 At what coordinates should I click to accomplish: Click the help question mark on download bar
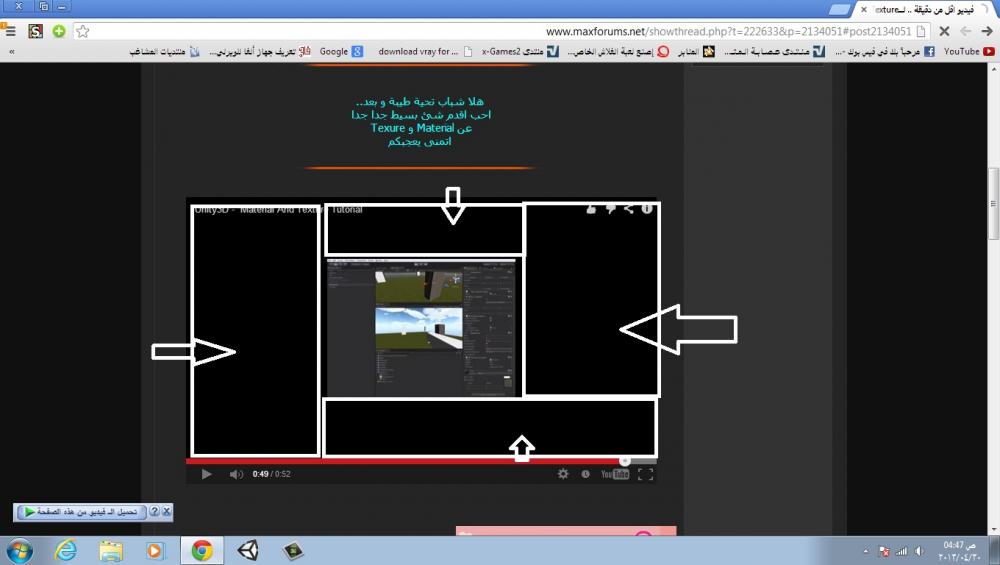[154, 511]
